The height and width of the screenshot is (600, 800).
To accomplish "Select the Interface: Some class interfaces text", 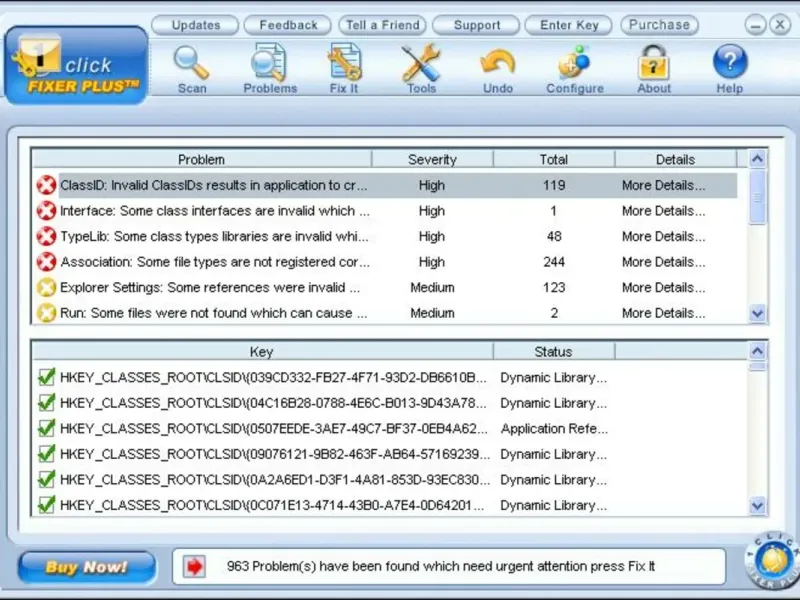I will (x=215, y=211).
